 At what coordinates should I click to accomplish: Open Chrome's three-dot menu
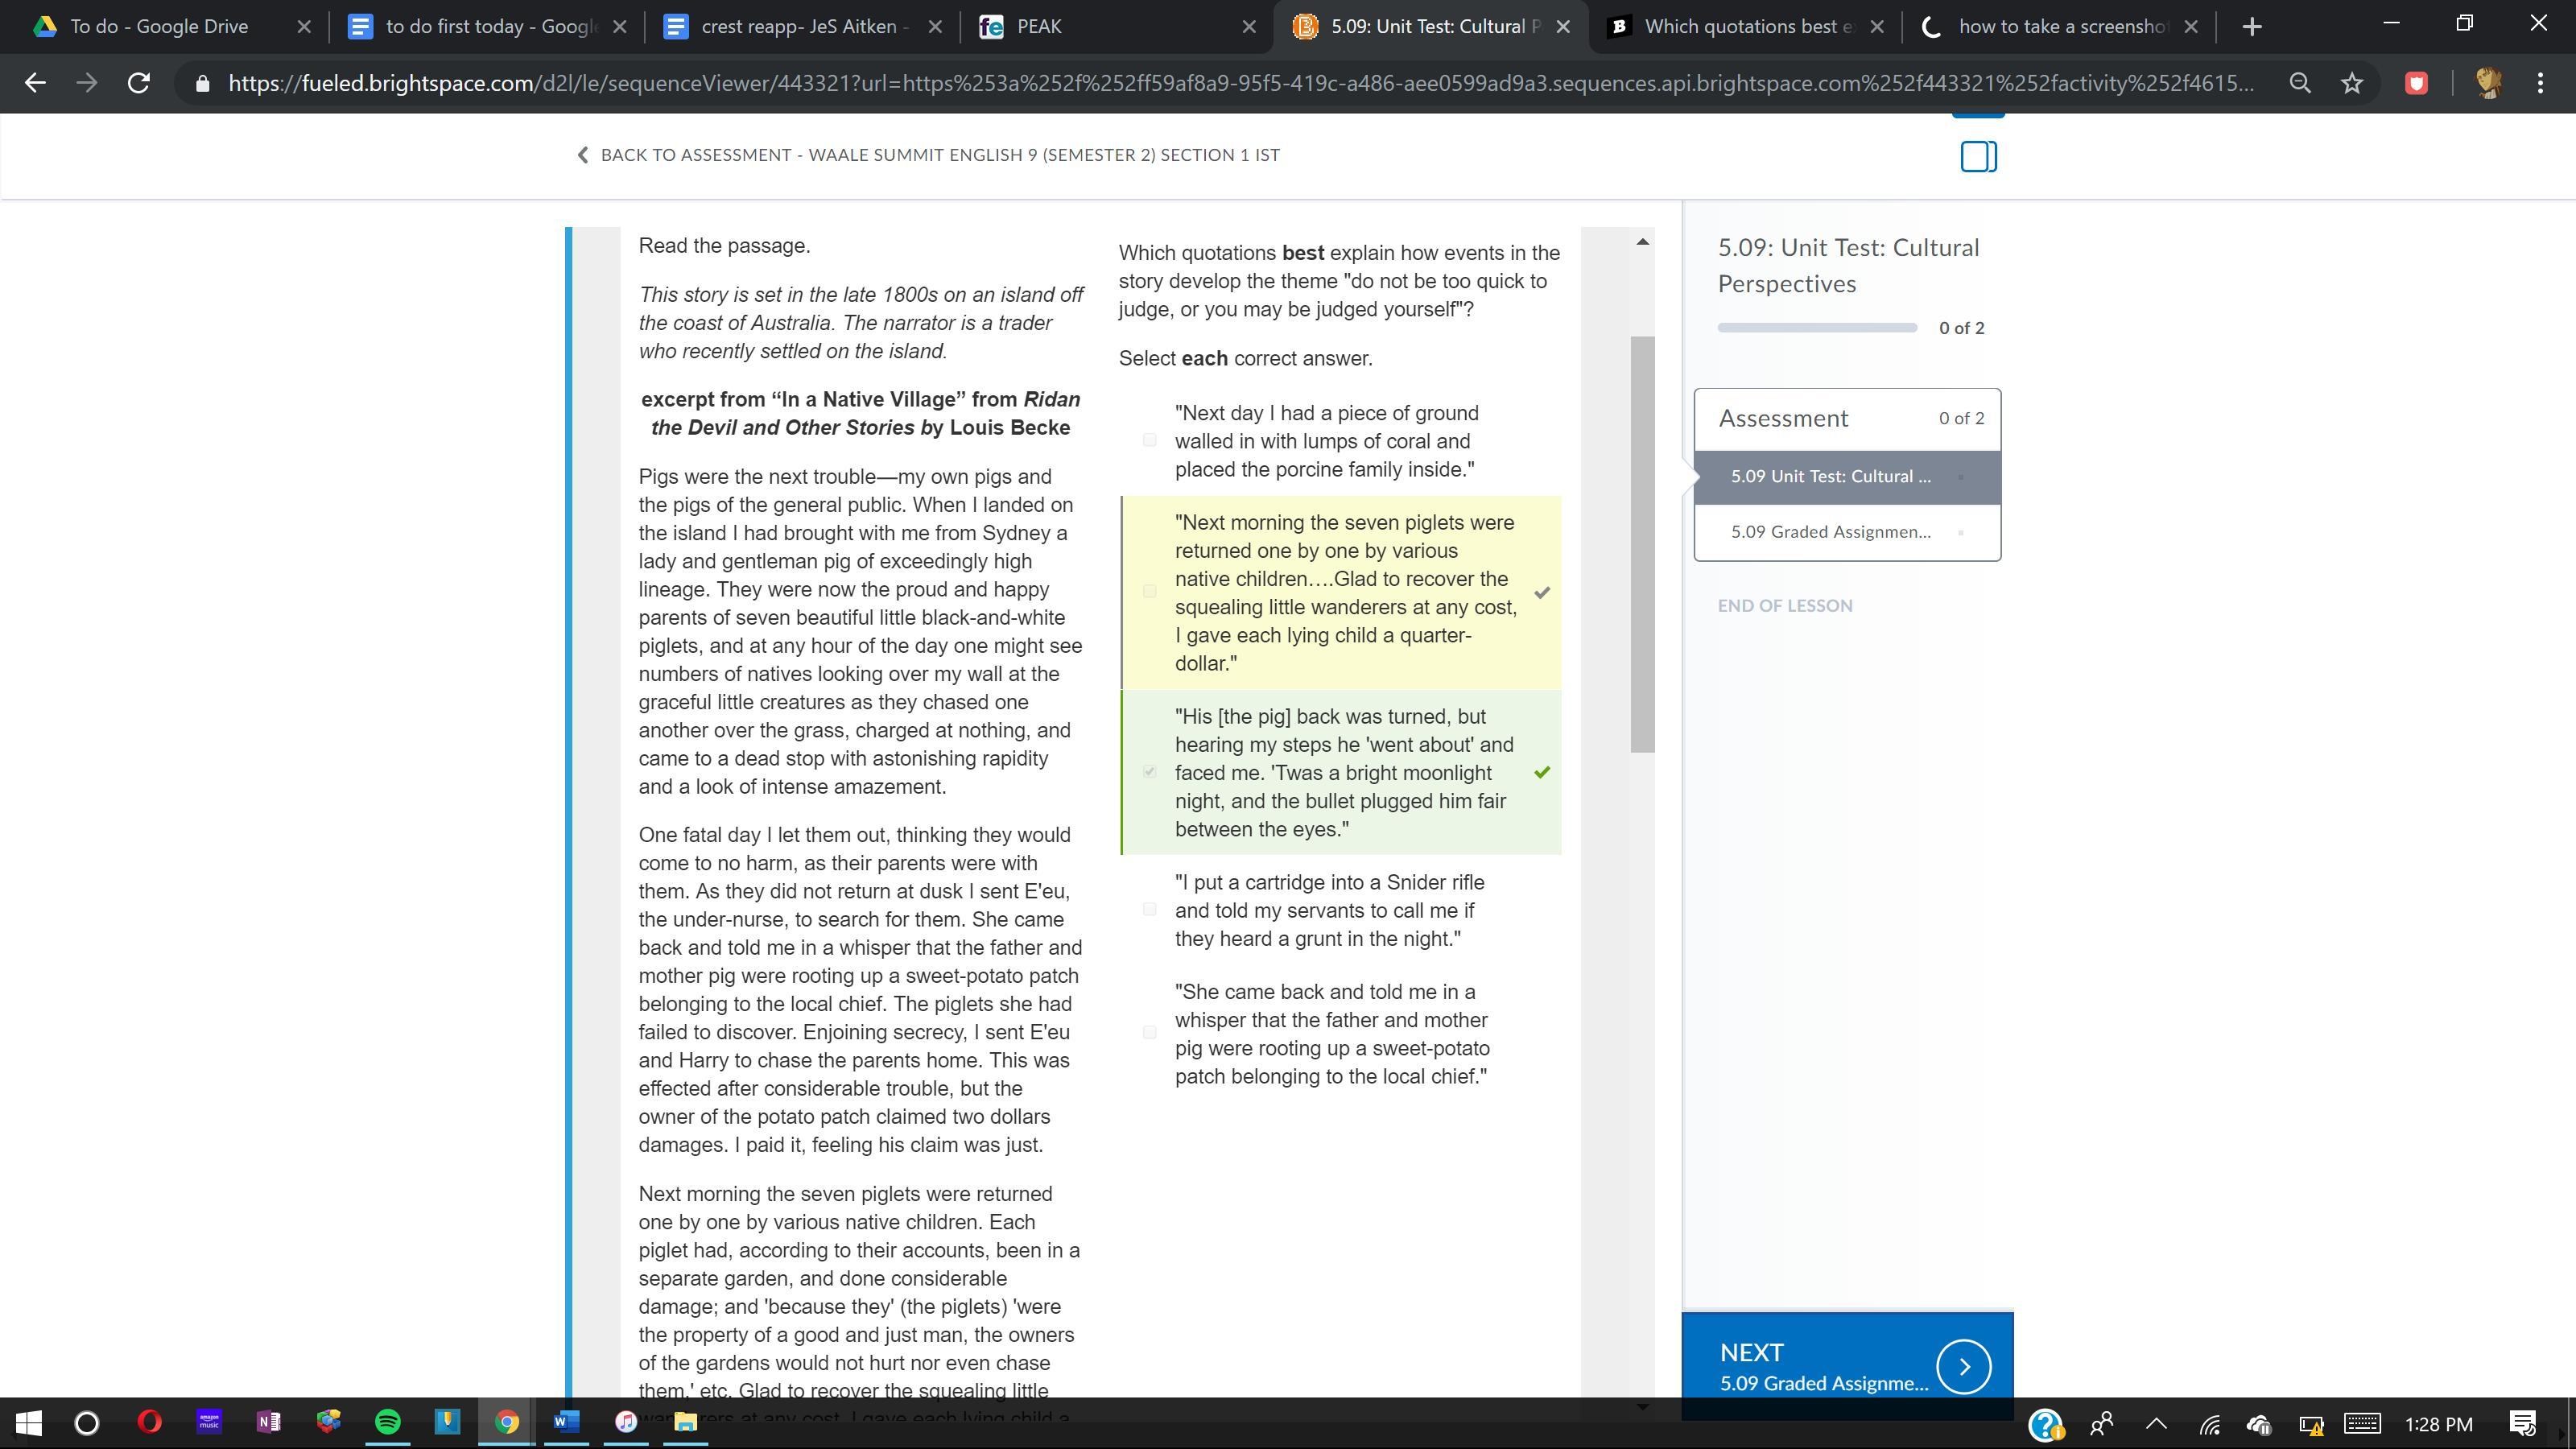pos(2540,83)
